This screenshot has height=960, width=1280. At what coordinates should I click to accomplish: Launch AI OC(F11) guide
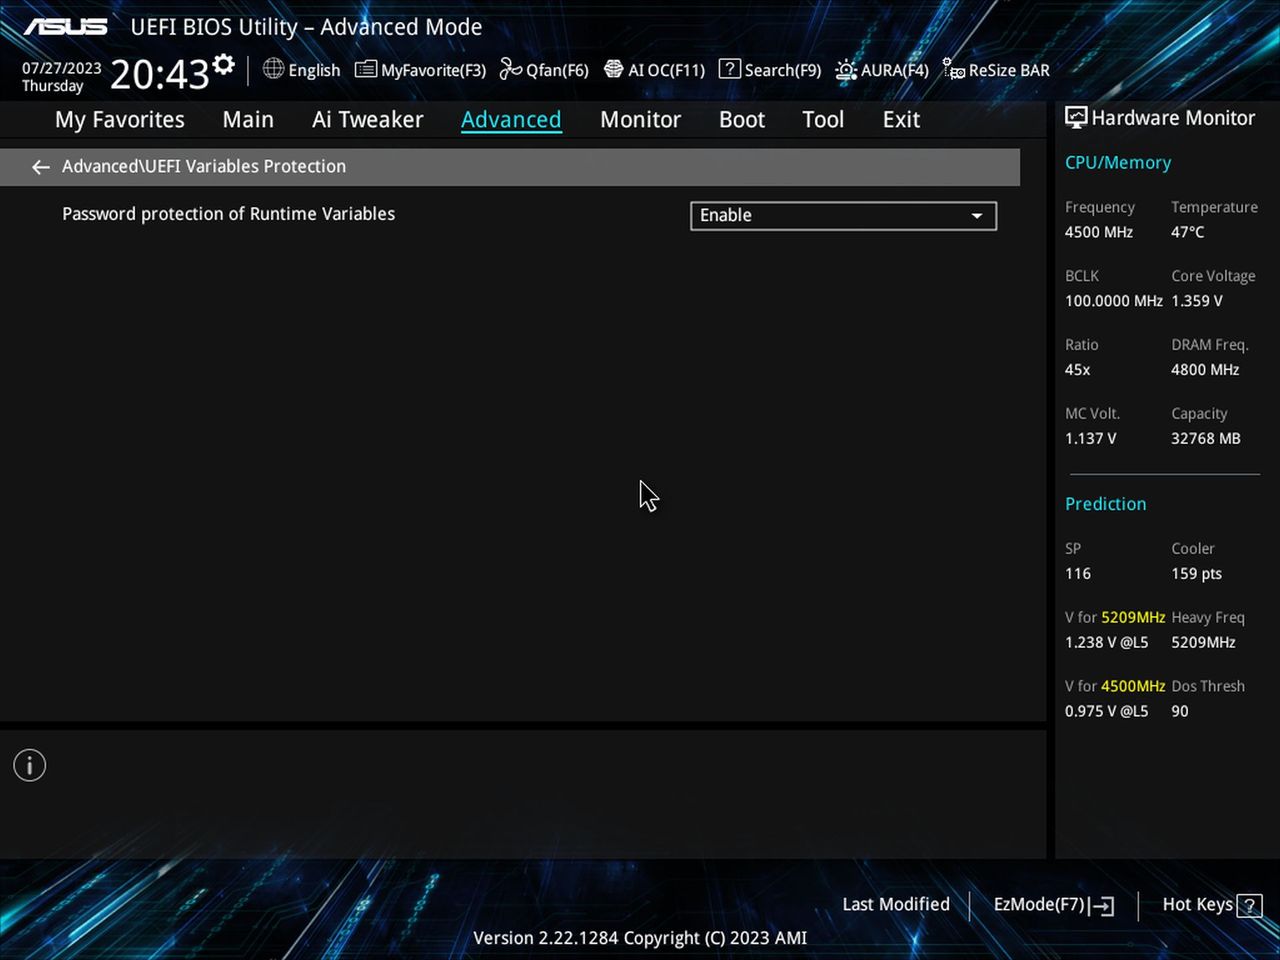[655, 70]
